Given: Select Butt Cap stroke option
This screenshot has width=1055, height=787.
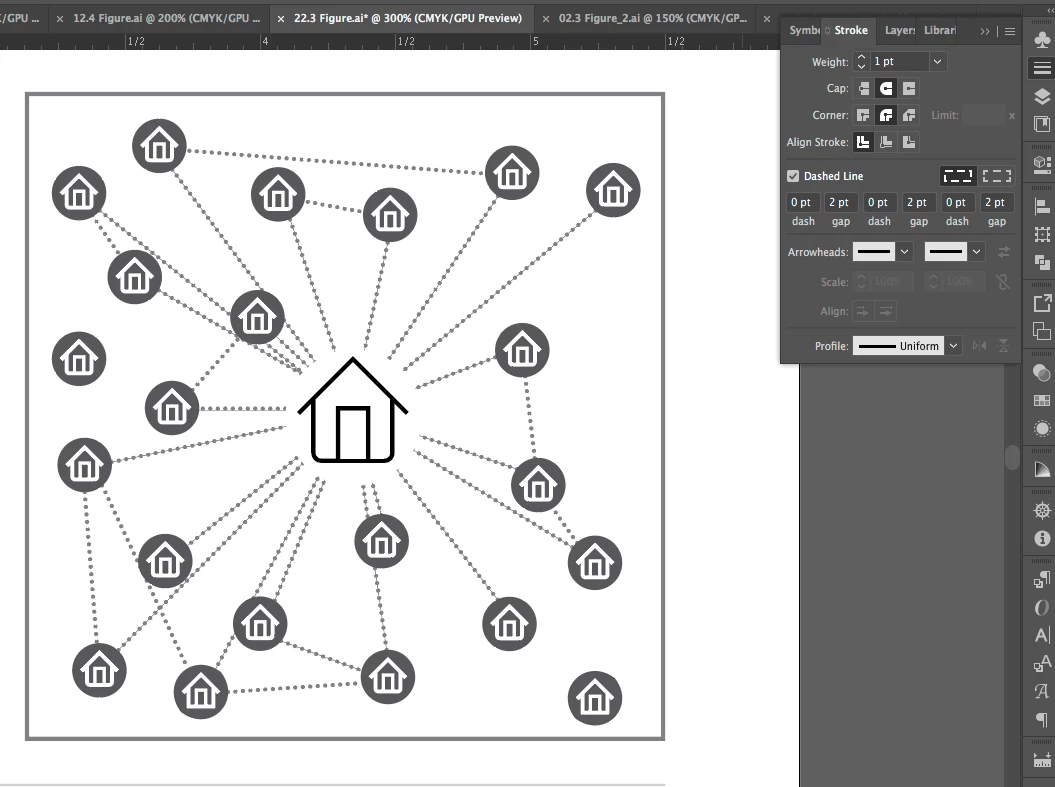Looking at the screenshot, I should (863, 88).
